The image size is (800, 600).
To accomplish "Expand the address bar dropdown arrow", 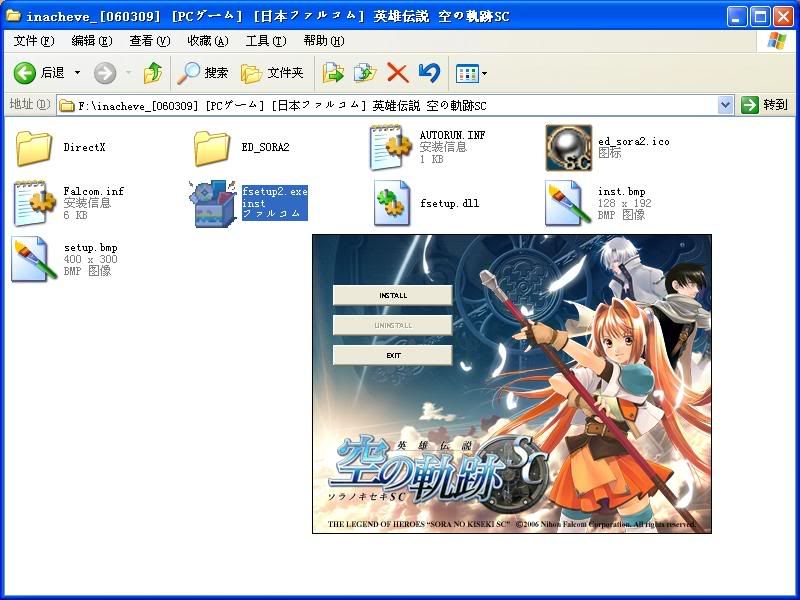I will pyautogui.click(x=725, y=106).
